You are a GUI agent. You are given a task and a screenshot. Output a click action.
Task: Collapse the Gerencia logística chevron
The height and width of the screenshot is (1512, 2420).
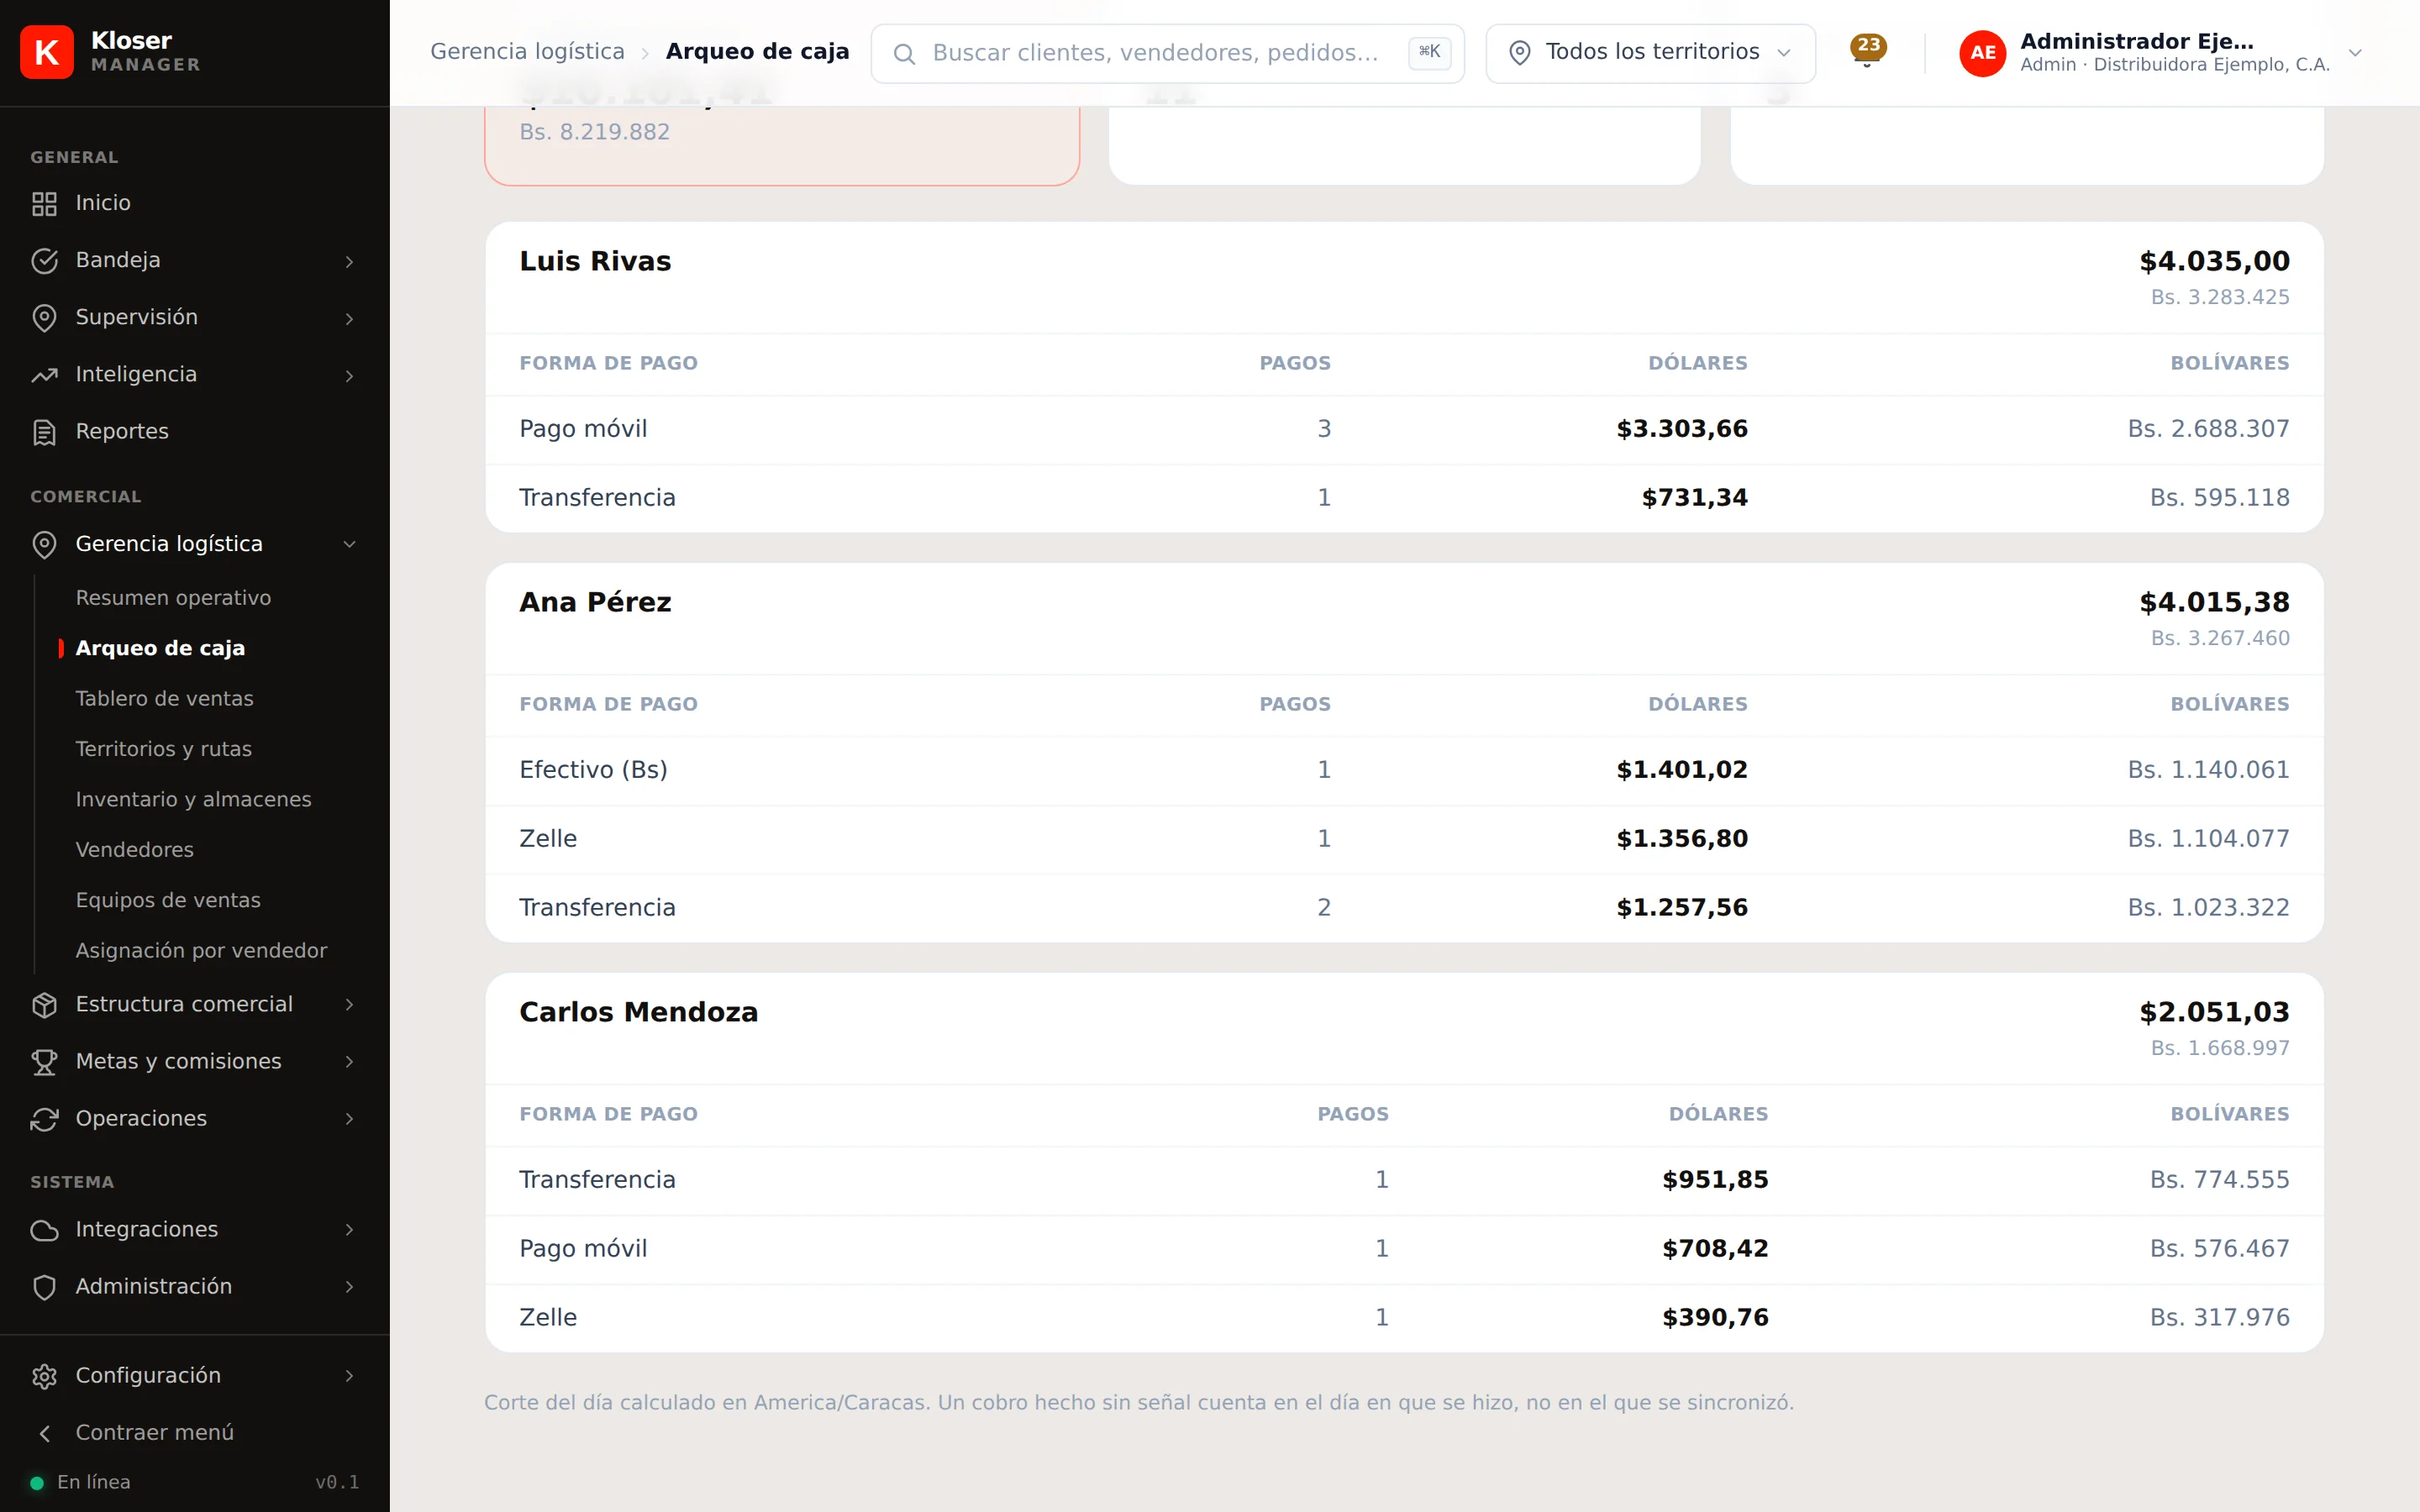click(x=349, y=544)
